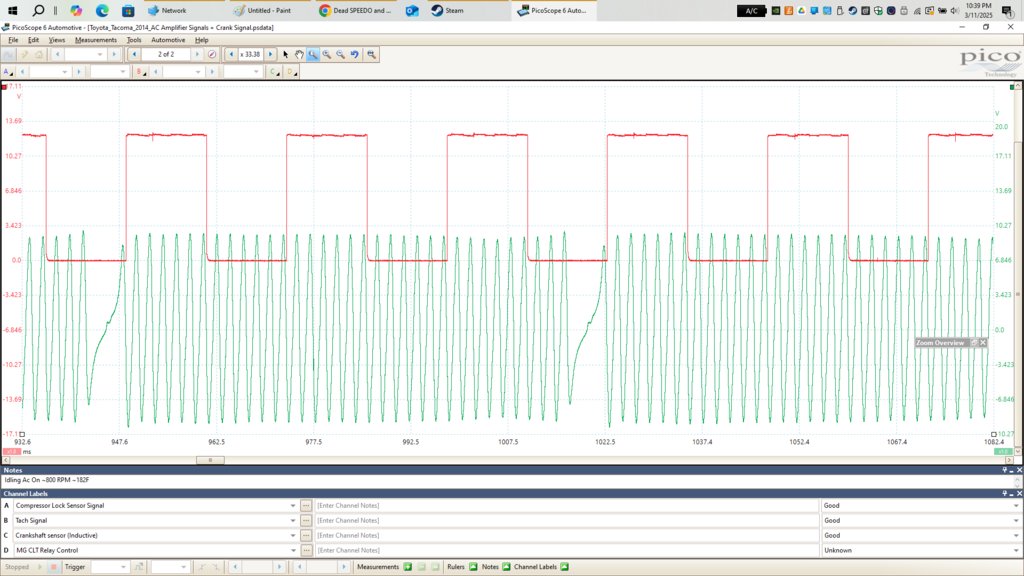Click channel A notes input field
Screen dimensions: 1024x576
coord(566,505)
